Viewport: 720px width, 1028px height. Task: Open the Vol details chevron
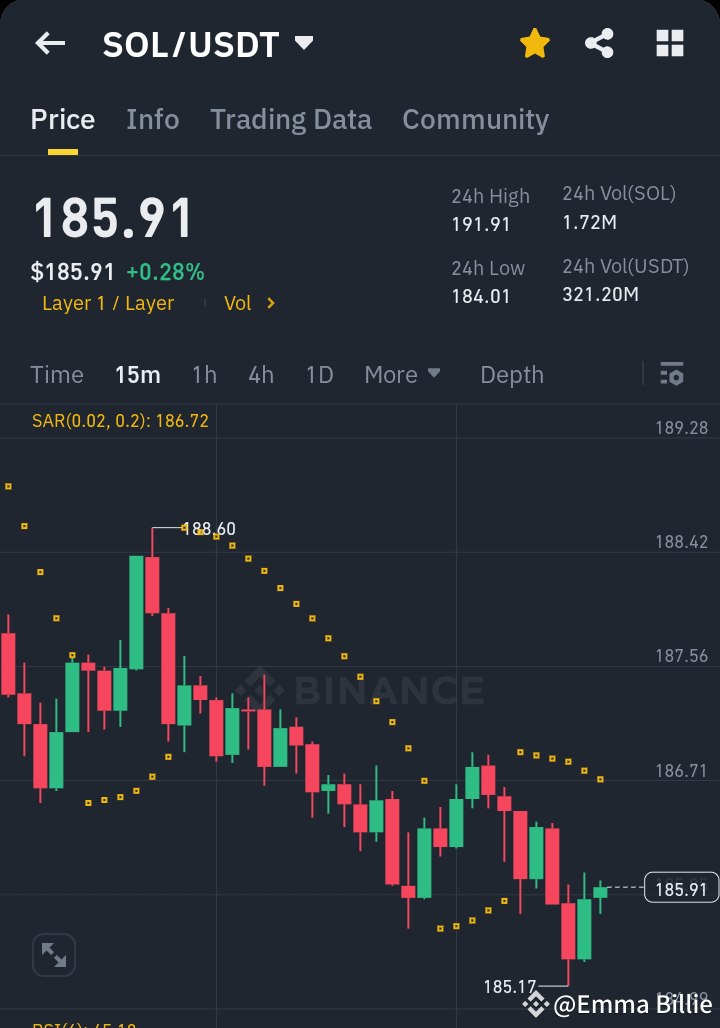point(250,303)
